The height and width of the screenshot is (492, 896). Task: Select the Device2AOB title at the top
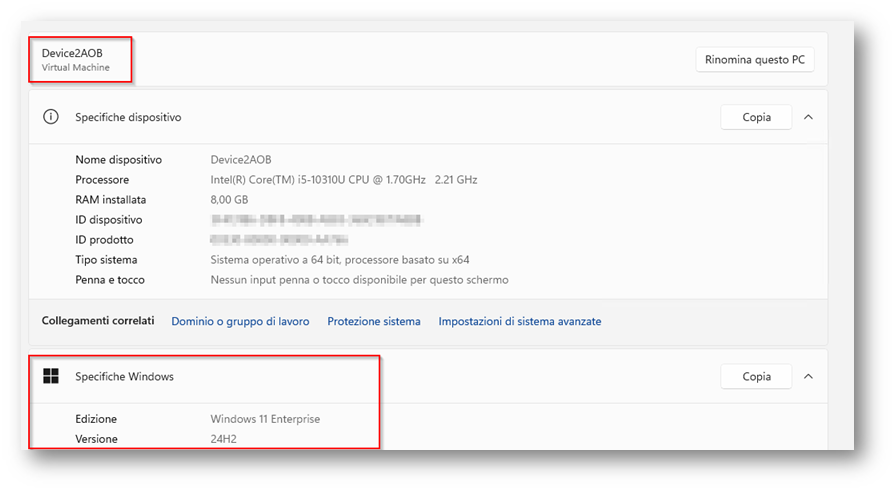click(x=72, y=53)
